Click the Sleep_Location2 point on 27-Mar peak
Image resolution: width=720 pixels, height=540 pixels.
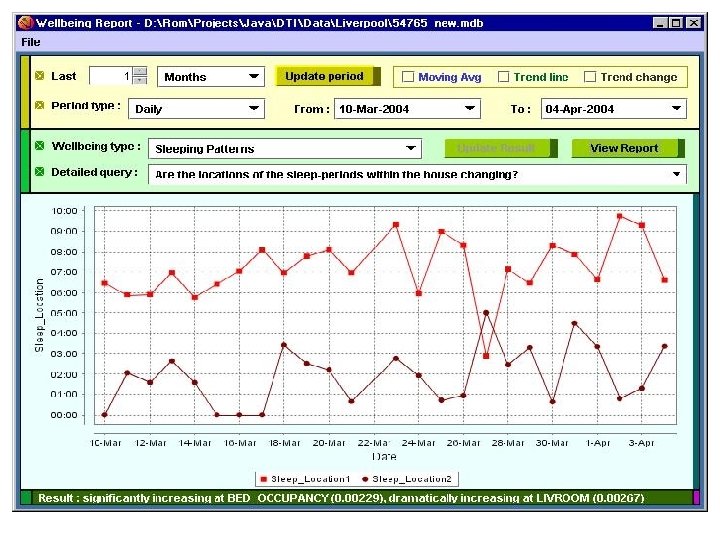click(486, 313)
